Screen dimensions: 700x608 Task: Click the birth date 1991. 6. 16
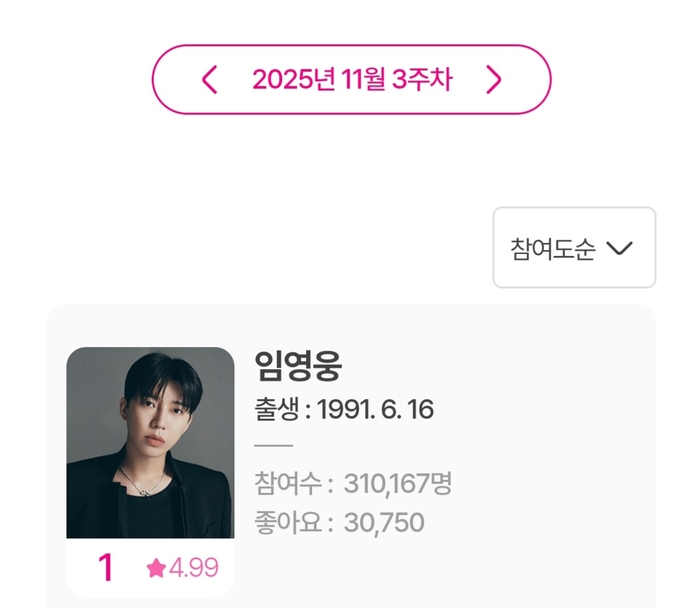[x=375, y=410]
